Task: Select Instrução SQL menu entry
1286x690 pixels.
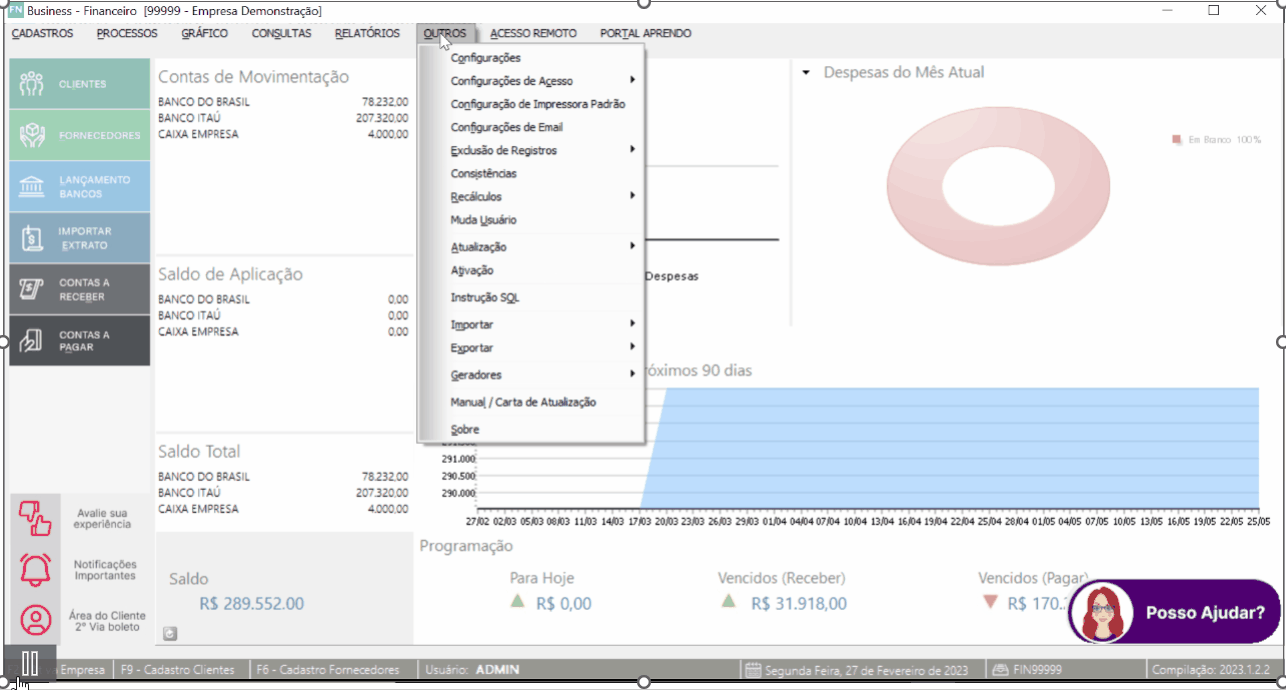Action: click(485, 298)
